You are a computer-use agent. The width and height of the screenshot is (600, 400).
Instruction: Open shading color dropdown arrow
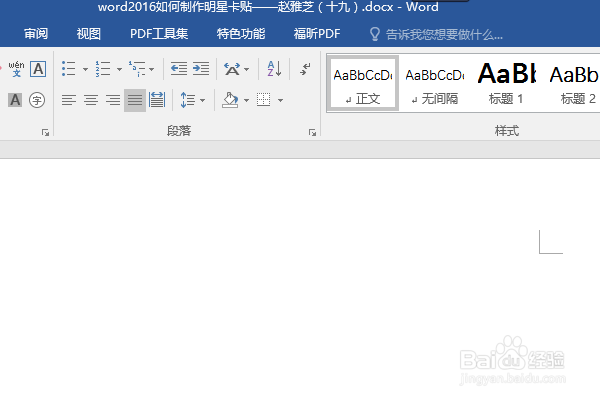point(246,100)
